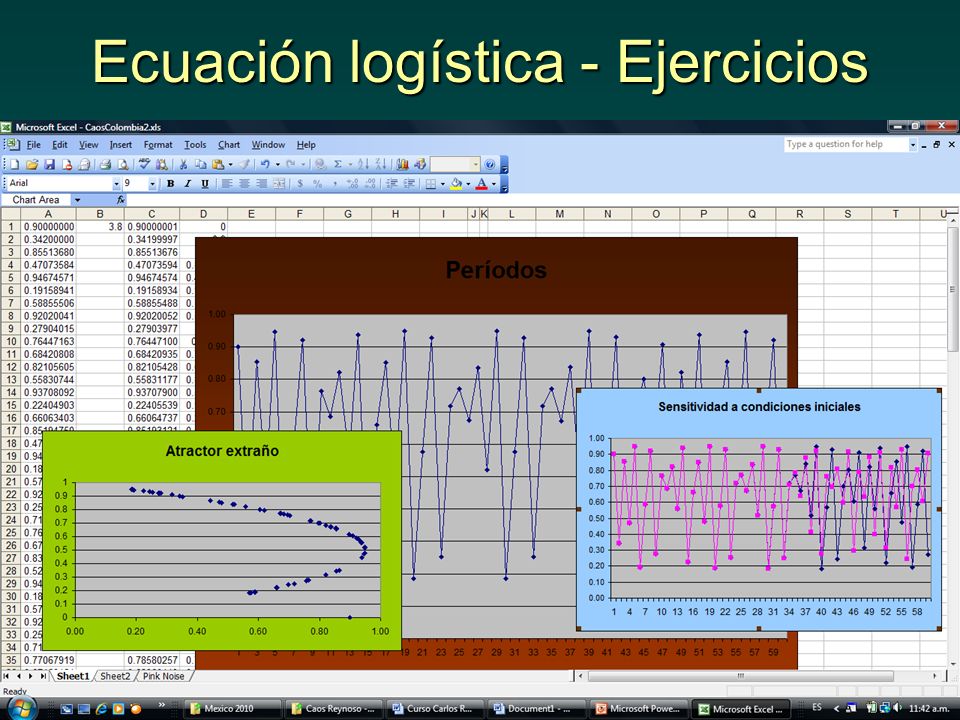
Task: Switch to Curso Carlos R... taskbar window
Action: pos(436,709)
